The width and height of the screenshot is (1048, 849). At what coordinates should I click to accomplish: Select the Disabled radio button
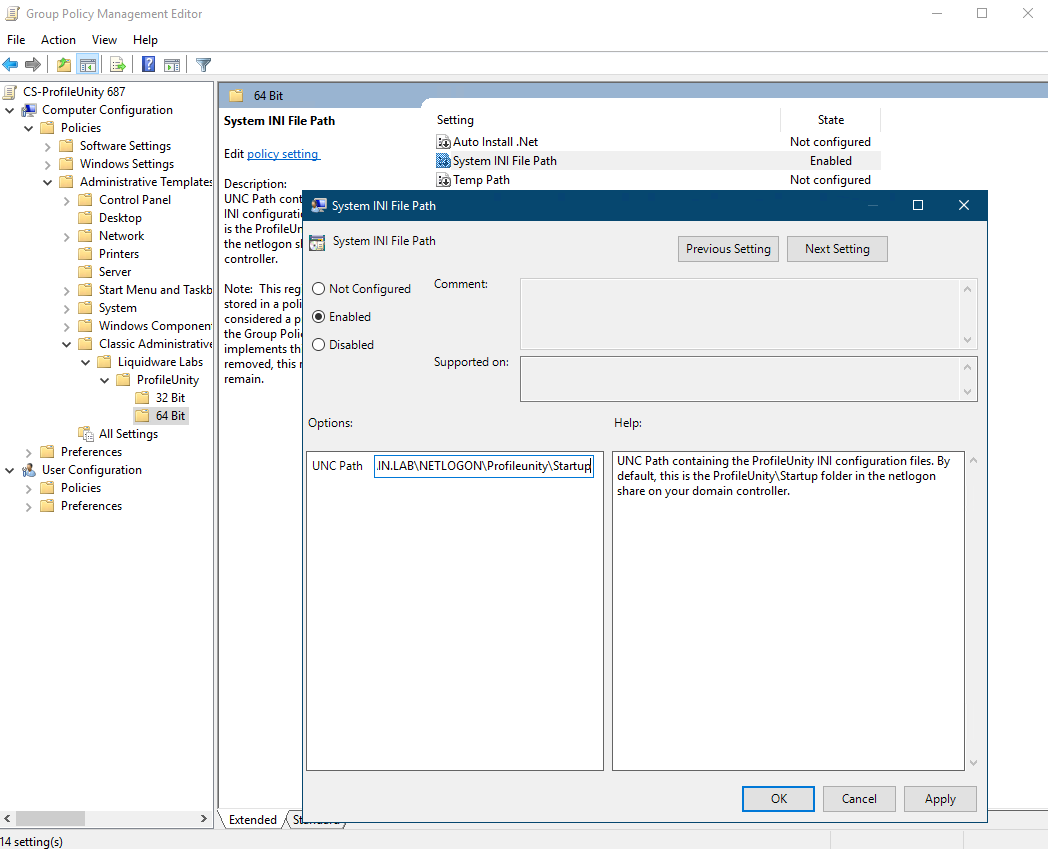[319, 345]
